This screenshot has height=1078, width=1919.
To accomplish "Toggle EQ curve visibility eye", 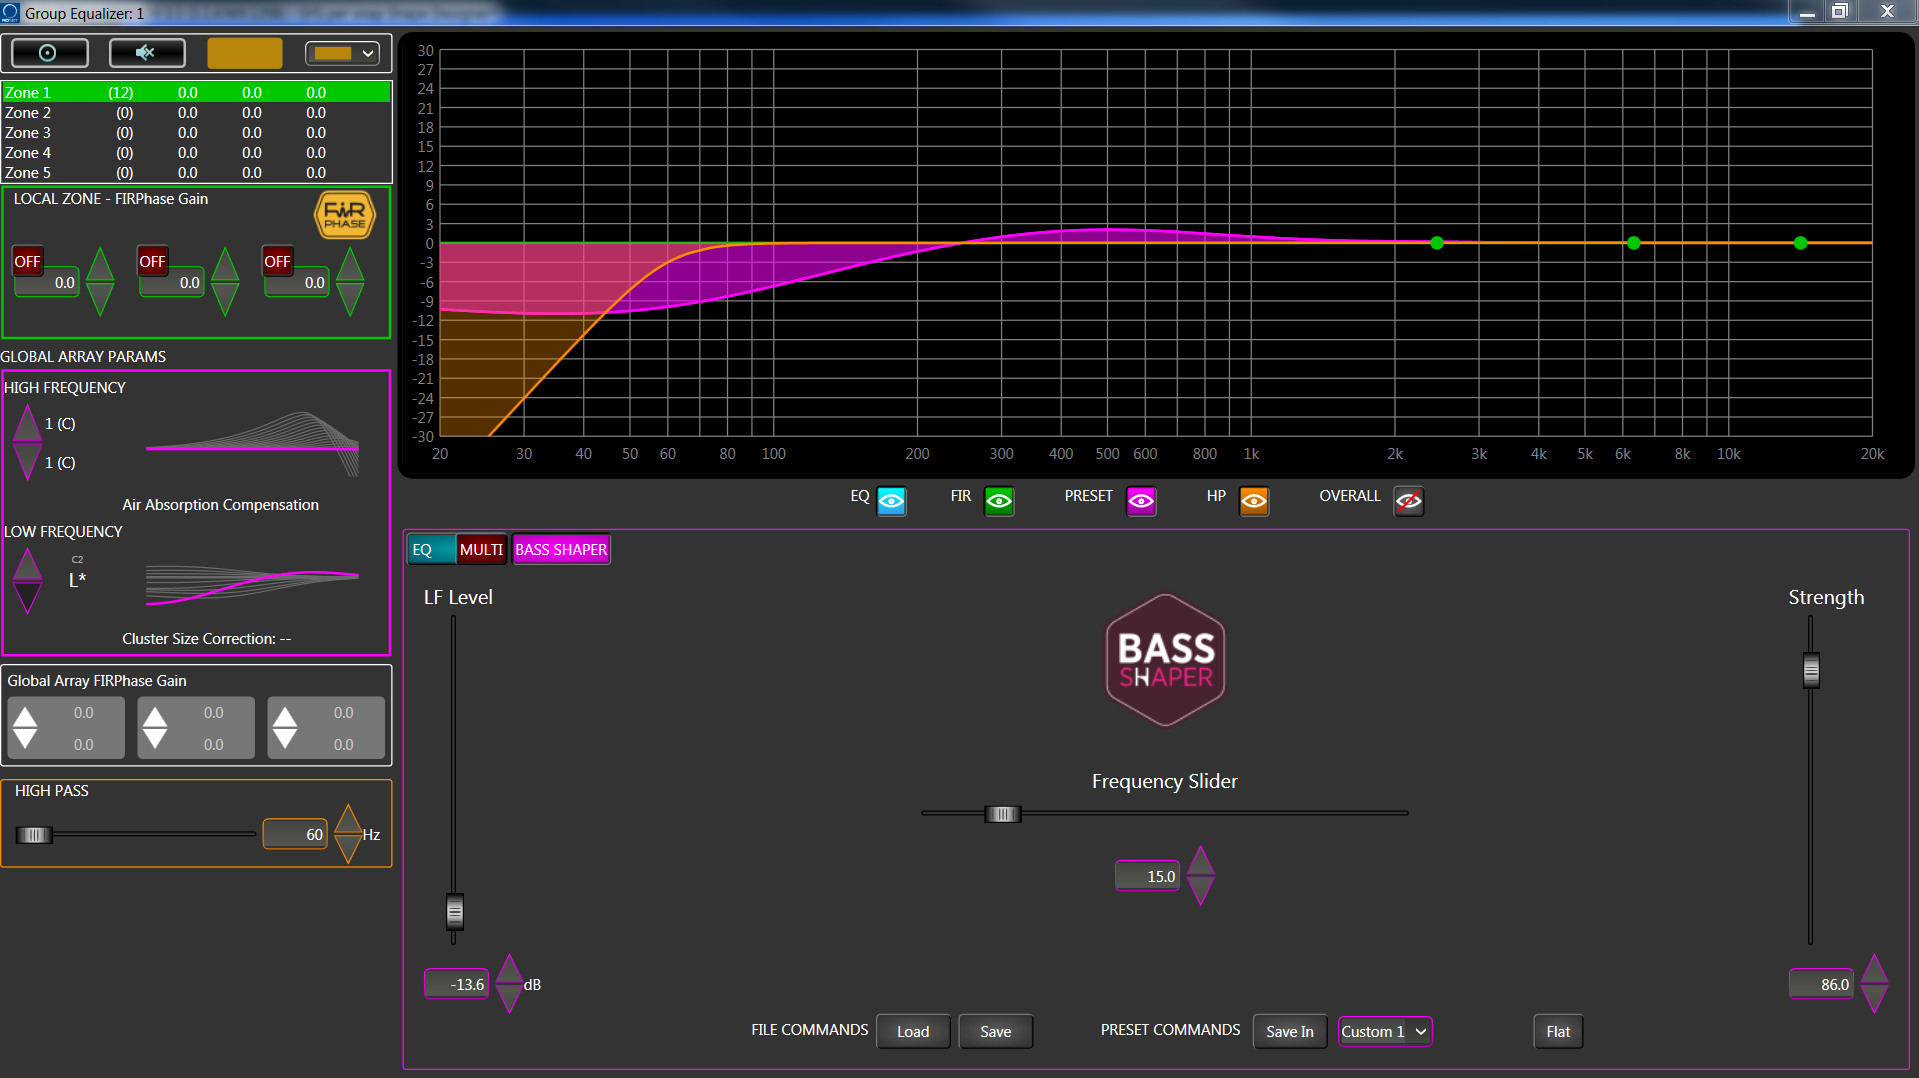I will 891,500.
